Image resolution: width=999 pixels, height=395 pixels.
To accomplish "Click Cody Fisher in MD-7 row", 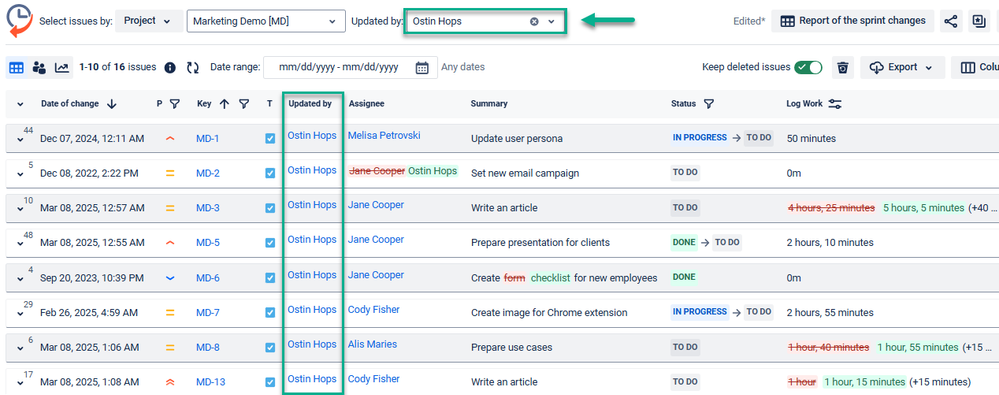I will 374,310.
